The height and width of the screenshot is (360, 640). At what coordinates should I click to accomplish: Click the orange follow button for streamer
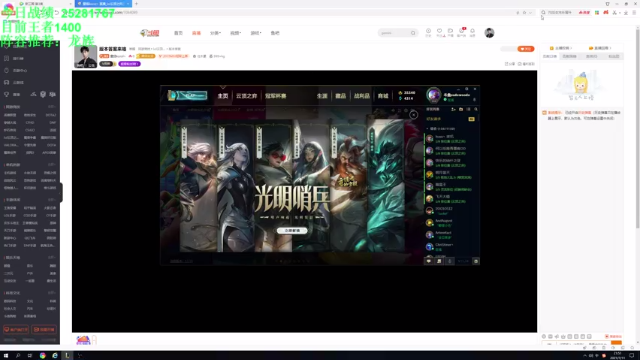pos(526,49)
